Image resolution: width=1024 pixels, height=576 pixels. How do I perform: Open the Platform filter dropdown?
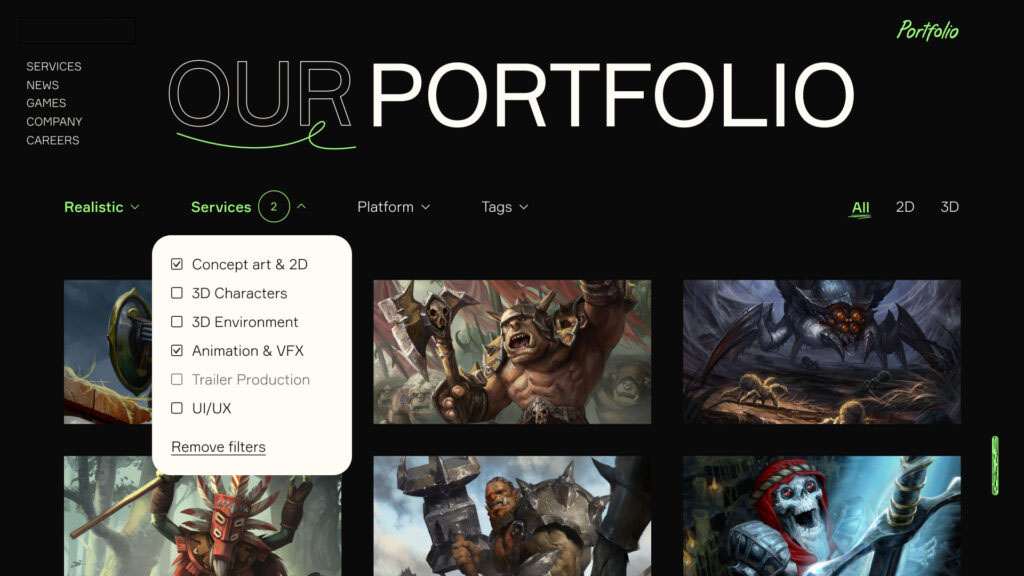click(x=393, y=207)
